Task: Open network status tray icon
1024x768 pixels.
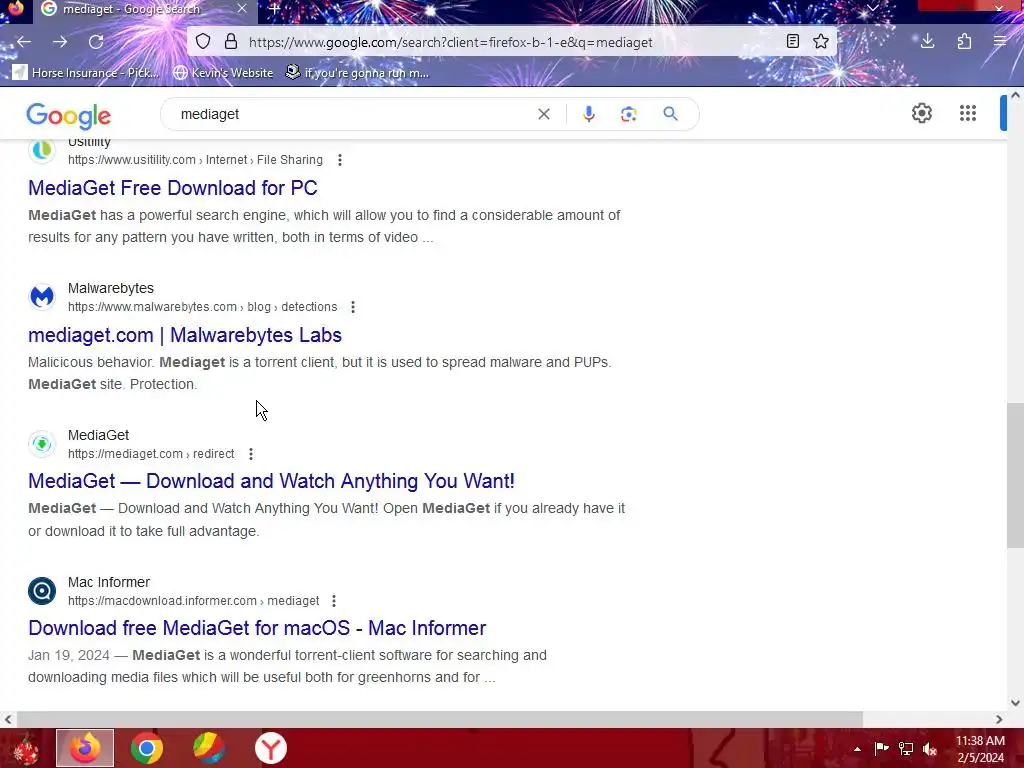Action: 906,749
